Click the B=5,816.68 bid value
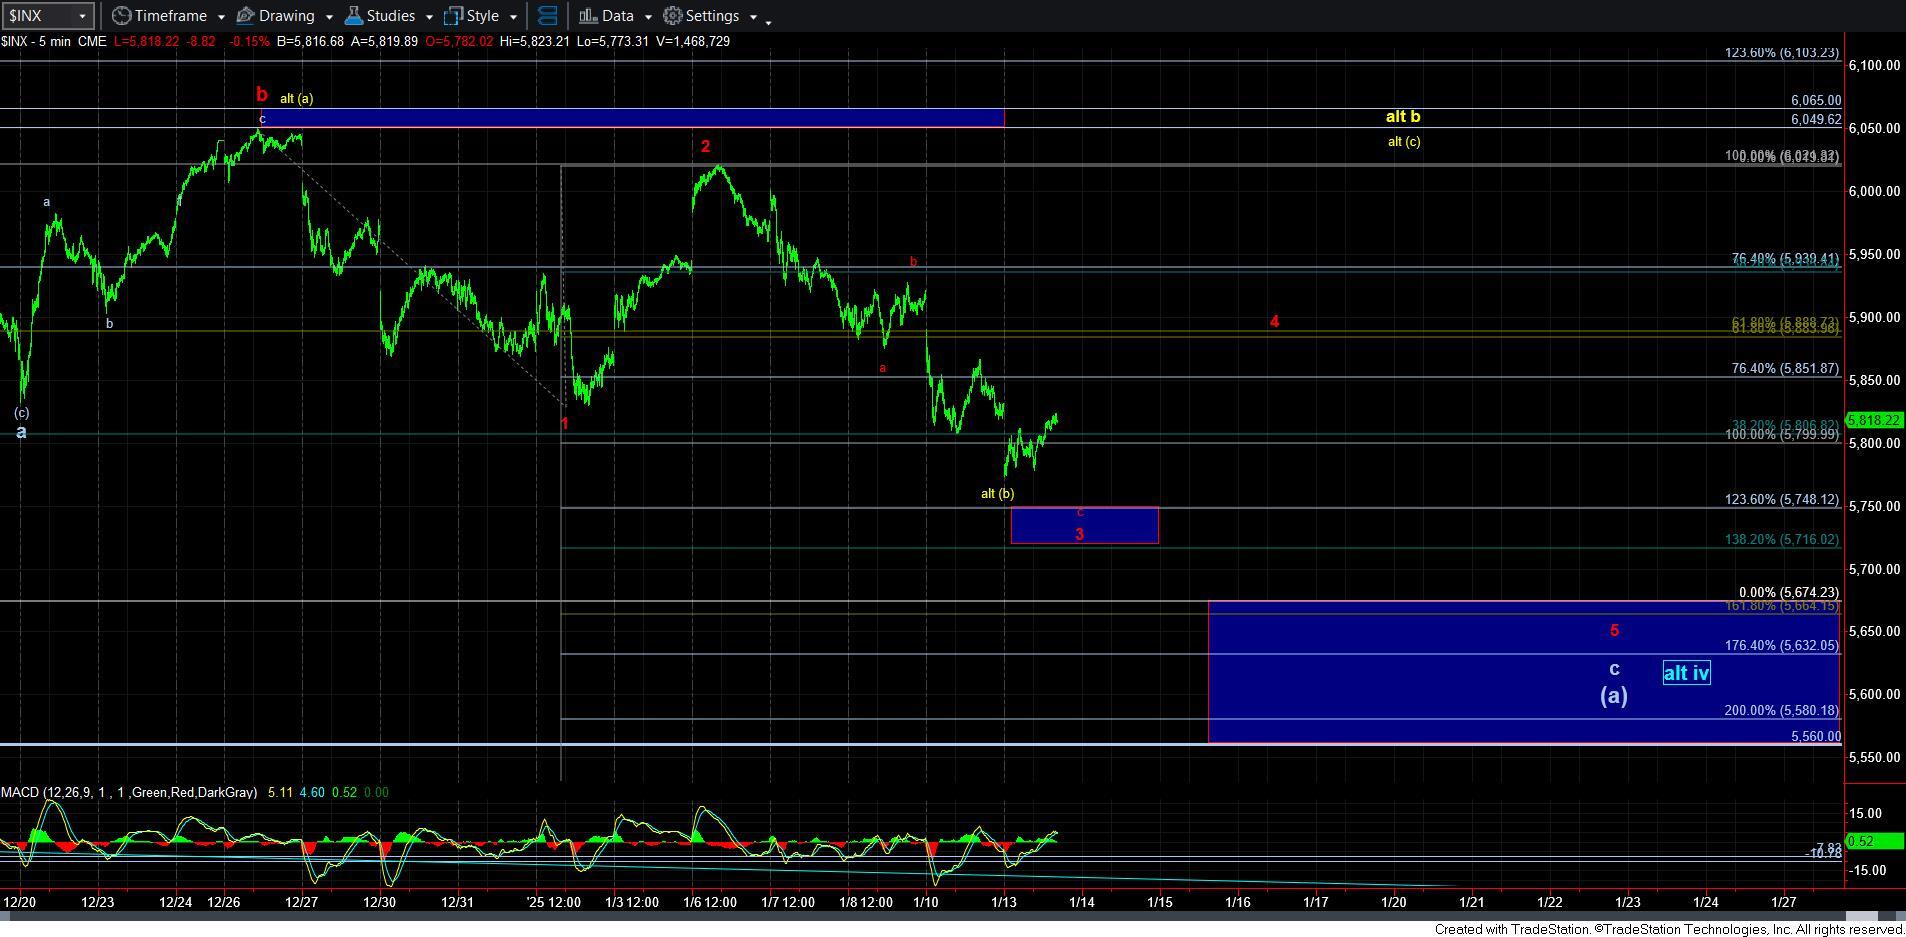Viewport: 1906px width, 937px height. [x=311, y=41]
